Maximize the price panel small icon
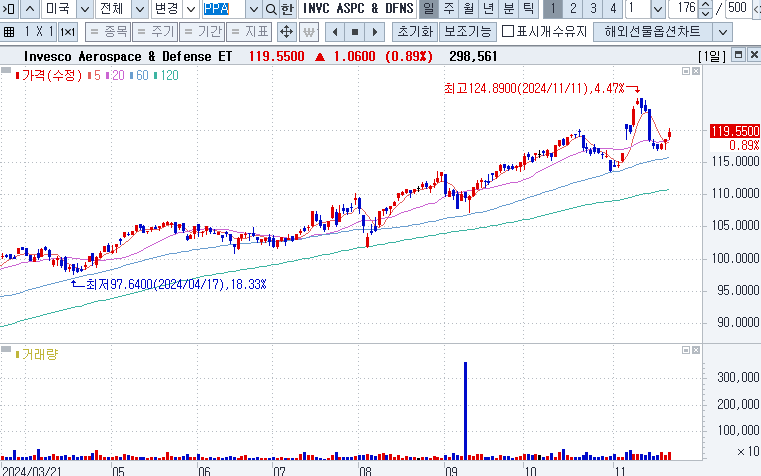 click(x=686, y=71)
